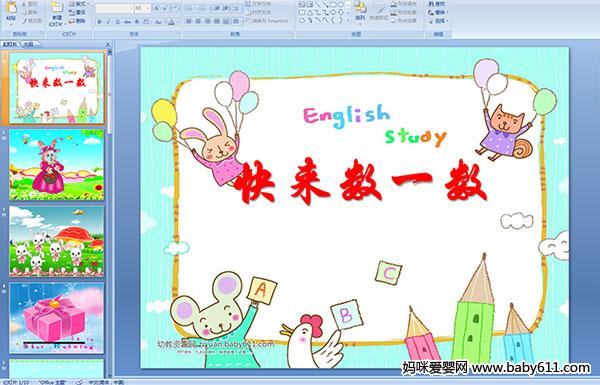The image size is (600, 385).
Task: Toggle bold formatting
Action: [99, 22]
